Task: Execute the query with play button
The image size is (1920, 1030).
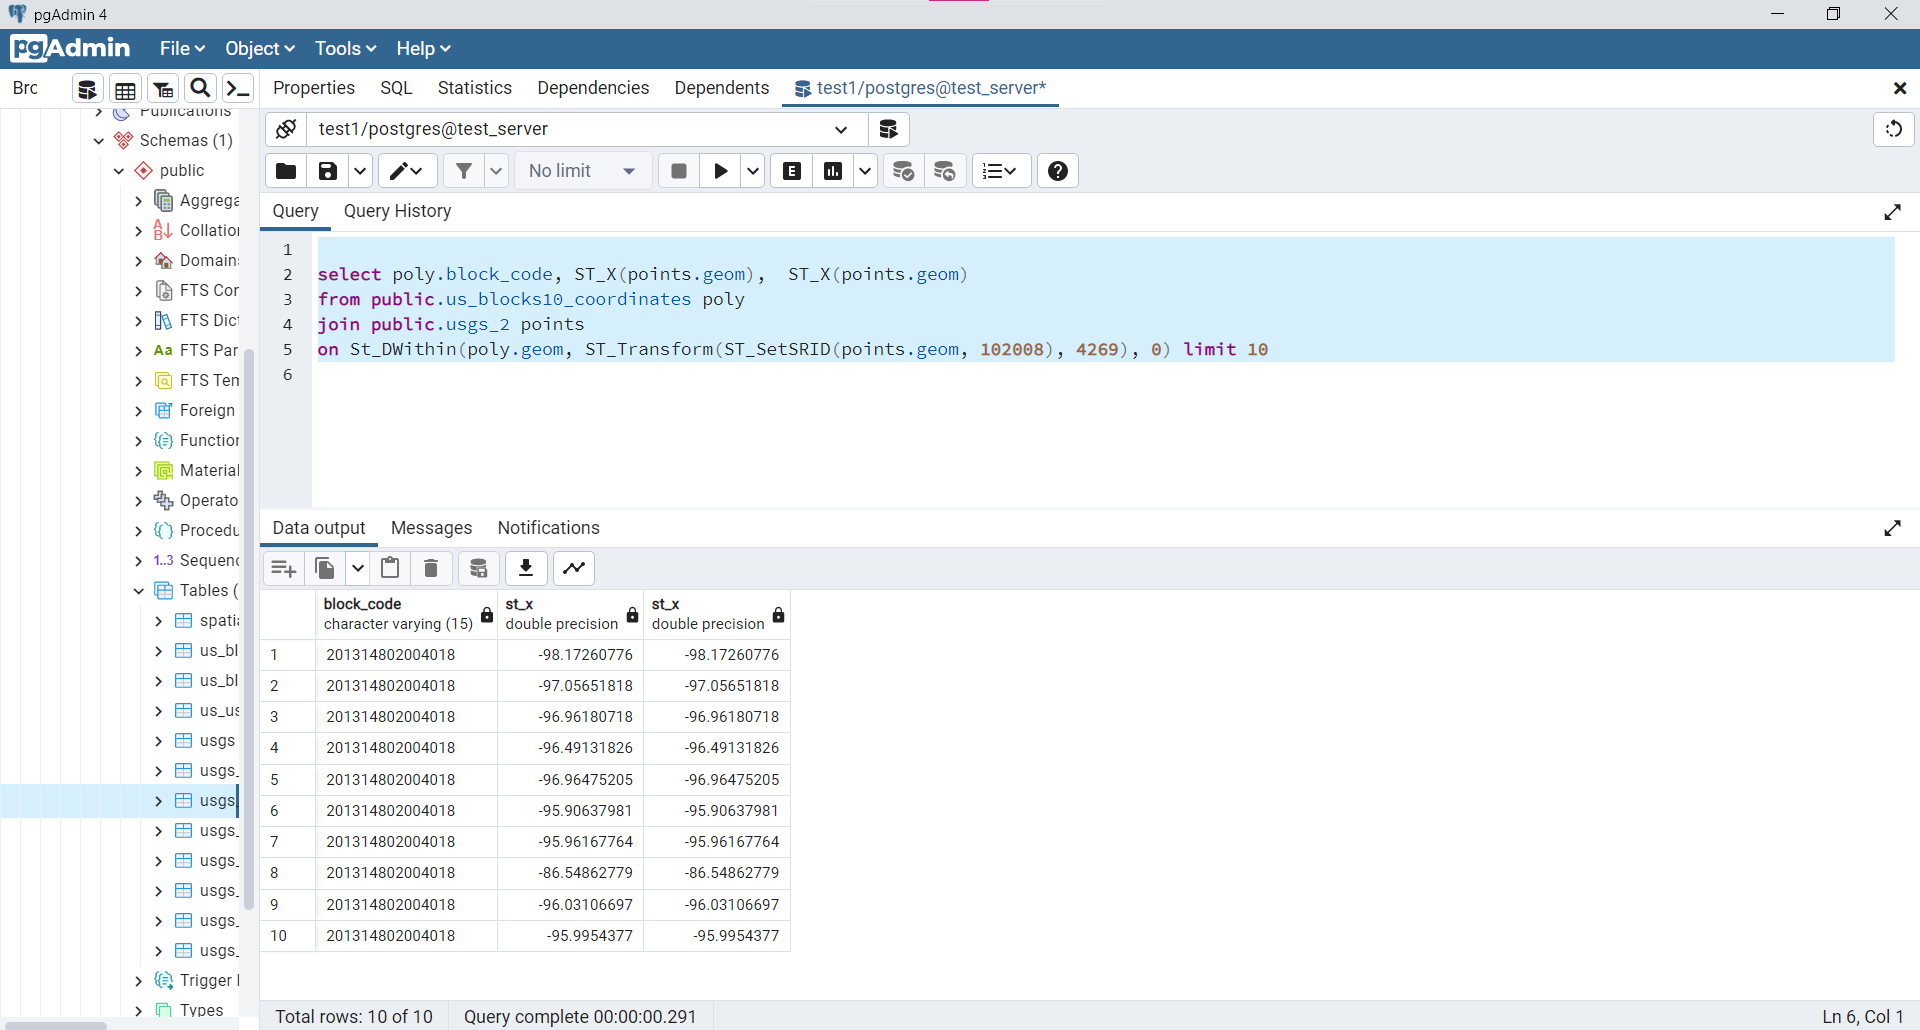Action: click(x=720, y=171)
